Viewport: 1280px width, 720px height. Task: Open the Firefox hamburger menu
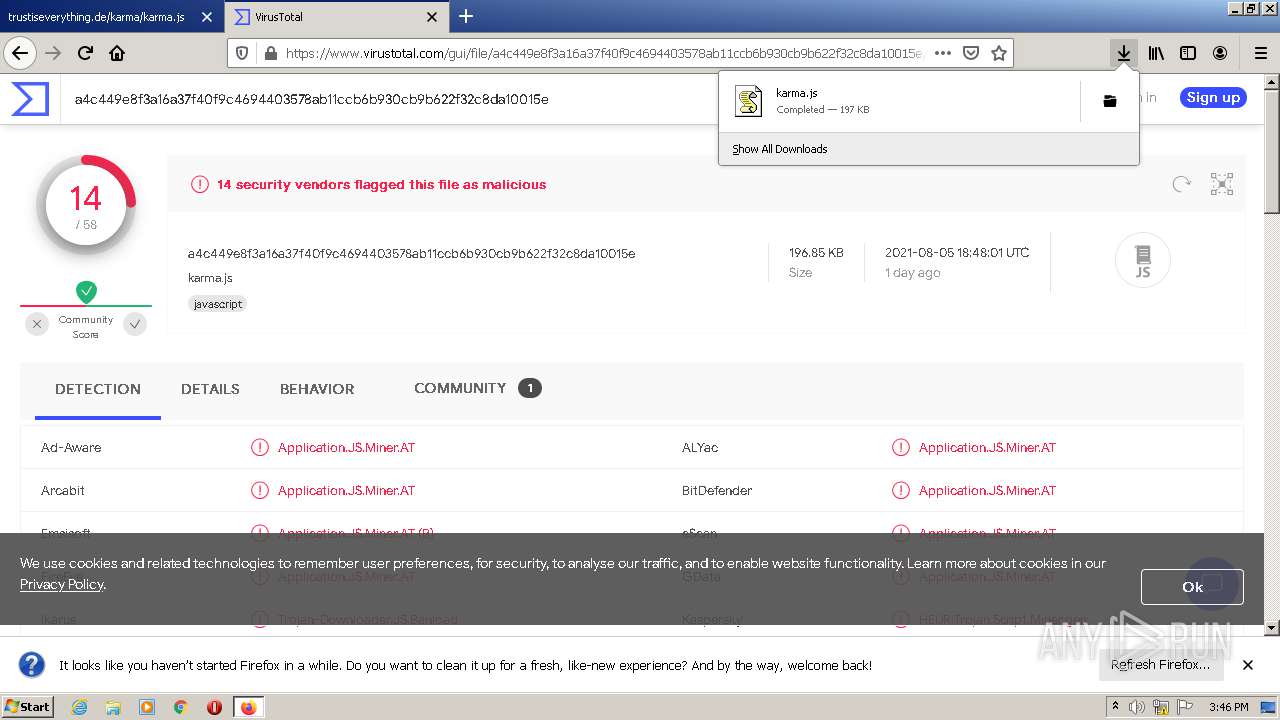pos(1260,53)
